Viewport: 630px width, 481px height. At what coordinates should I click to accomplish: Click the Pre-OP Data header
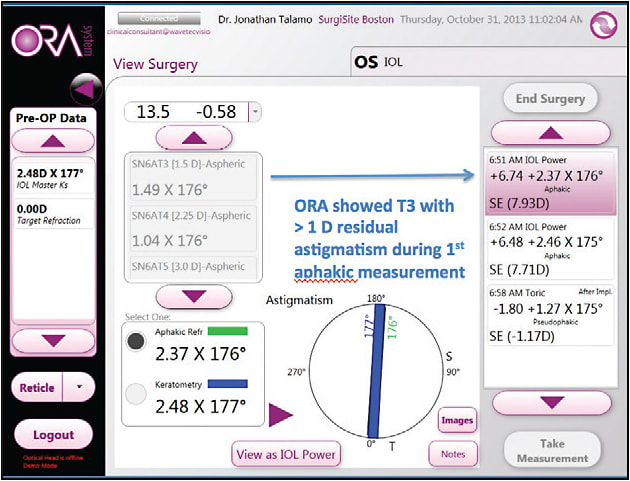point(51,119)
